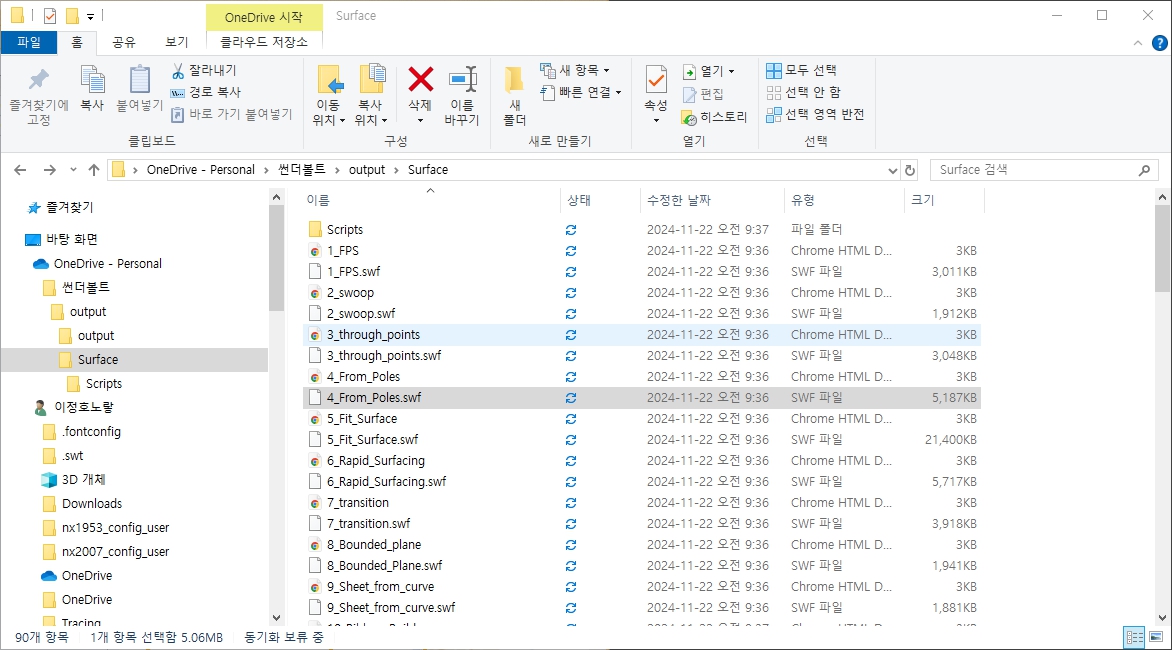Click the search magnifier icon

coord(1144,170)
